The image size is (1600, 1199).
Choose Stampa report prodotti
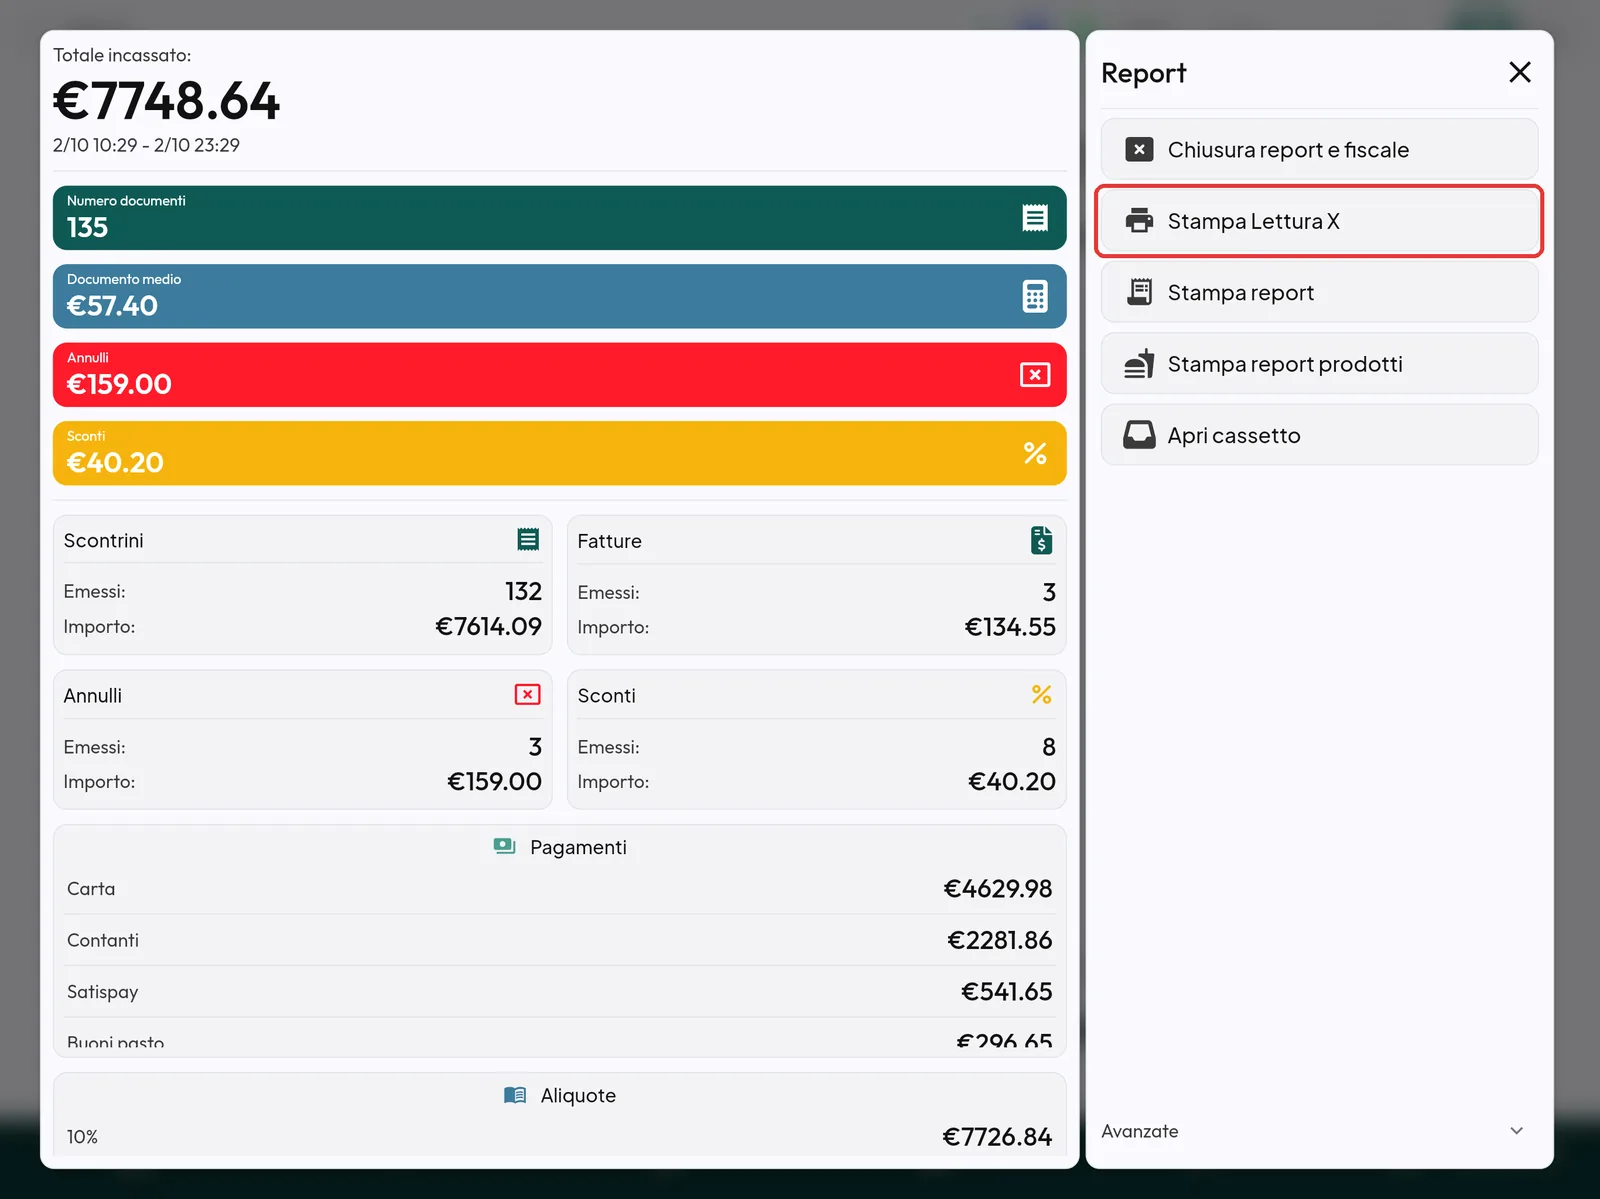[x=1319, y=364]
